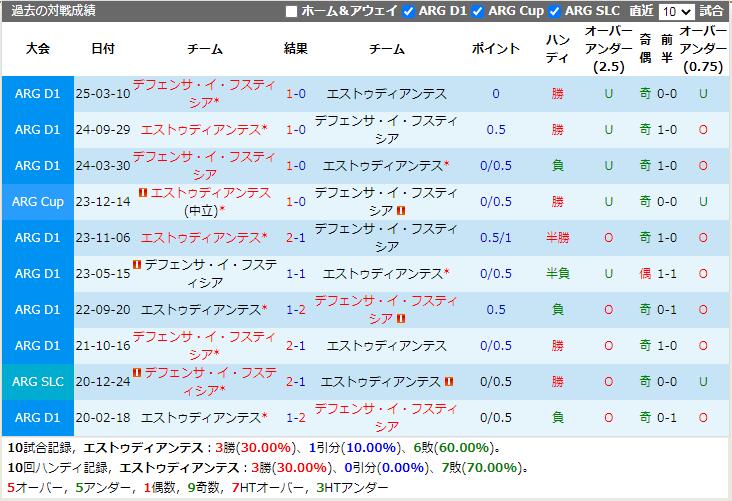Click away team エストゥディアンテス in 25-03-10 row
Image resolution: width=732 pixels, height=501 pixels.
click(387, 94)
